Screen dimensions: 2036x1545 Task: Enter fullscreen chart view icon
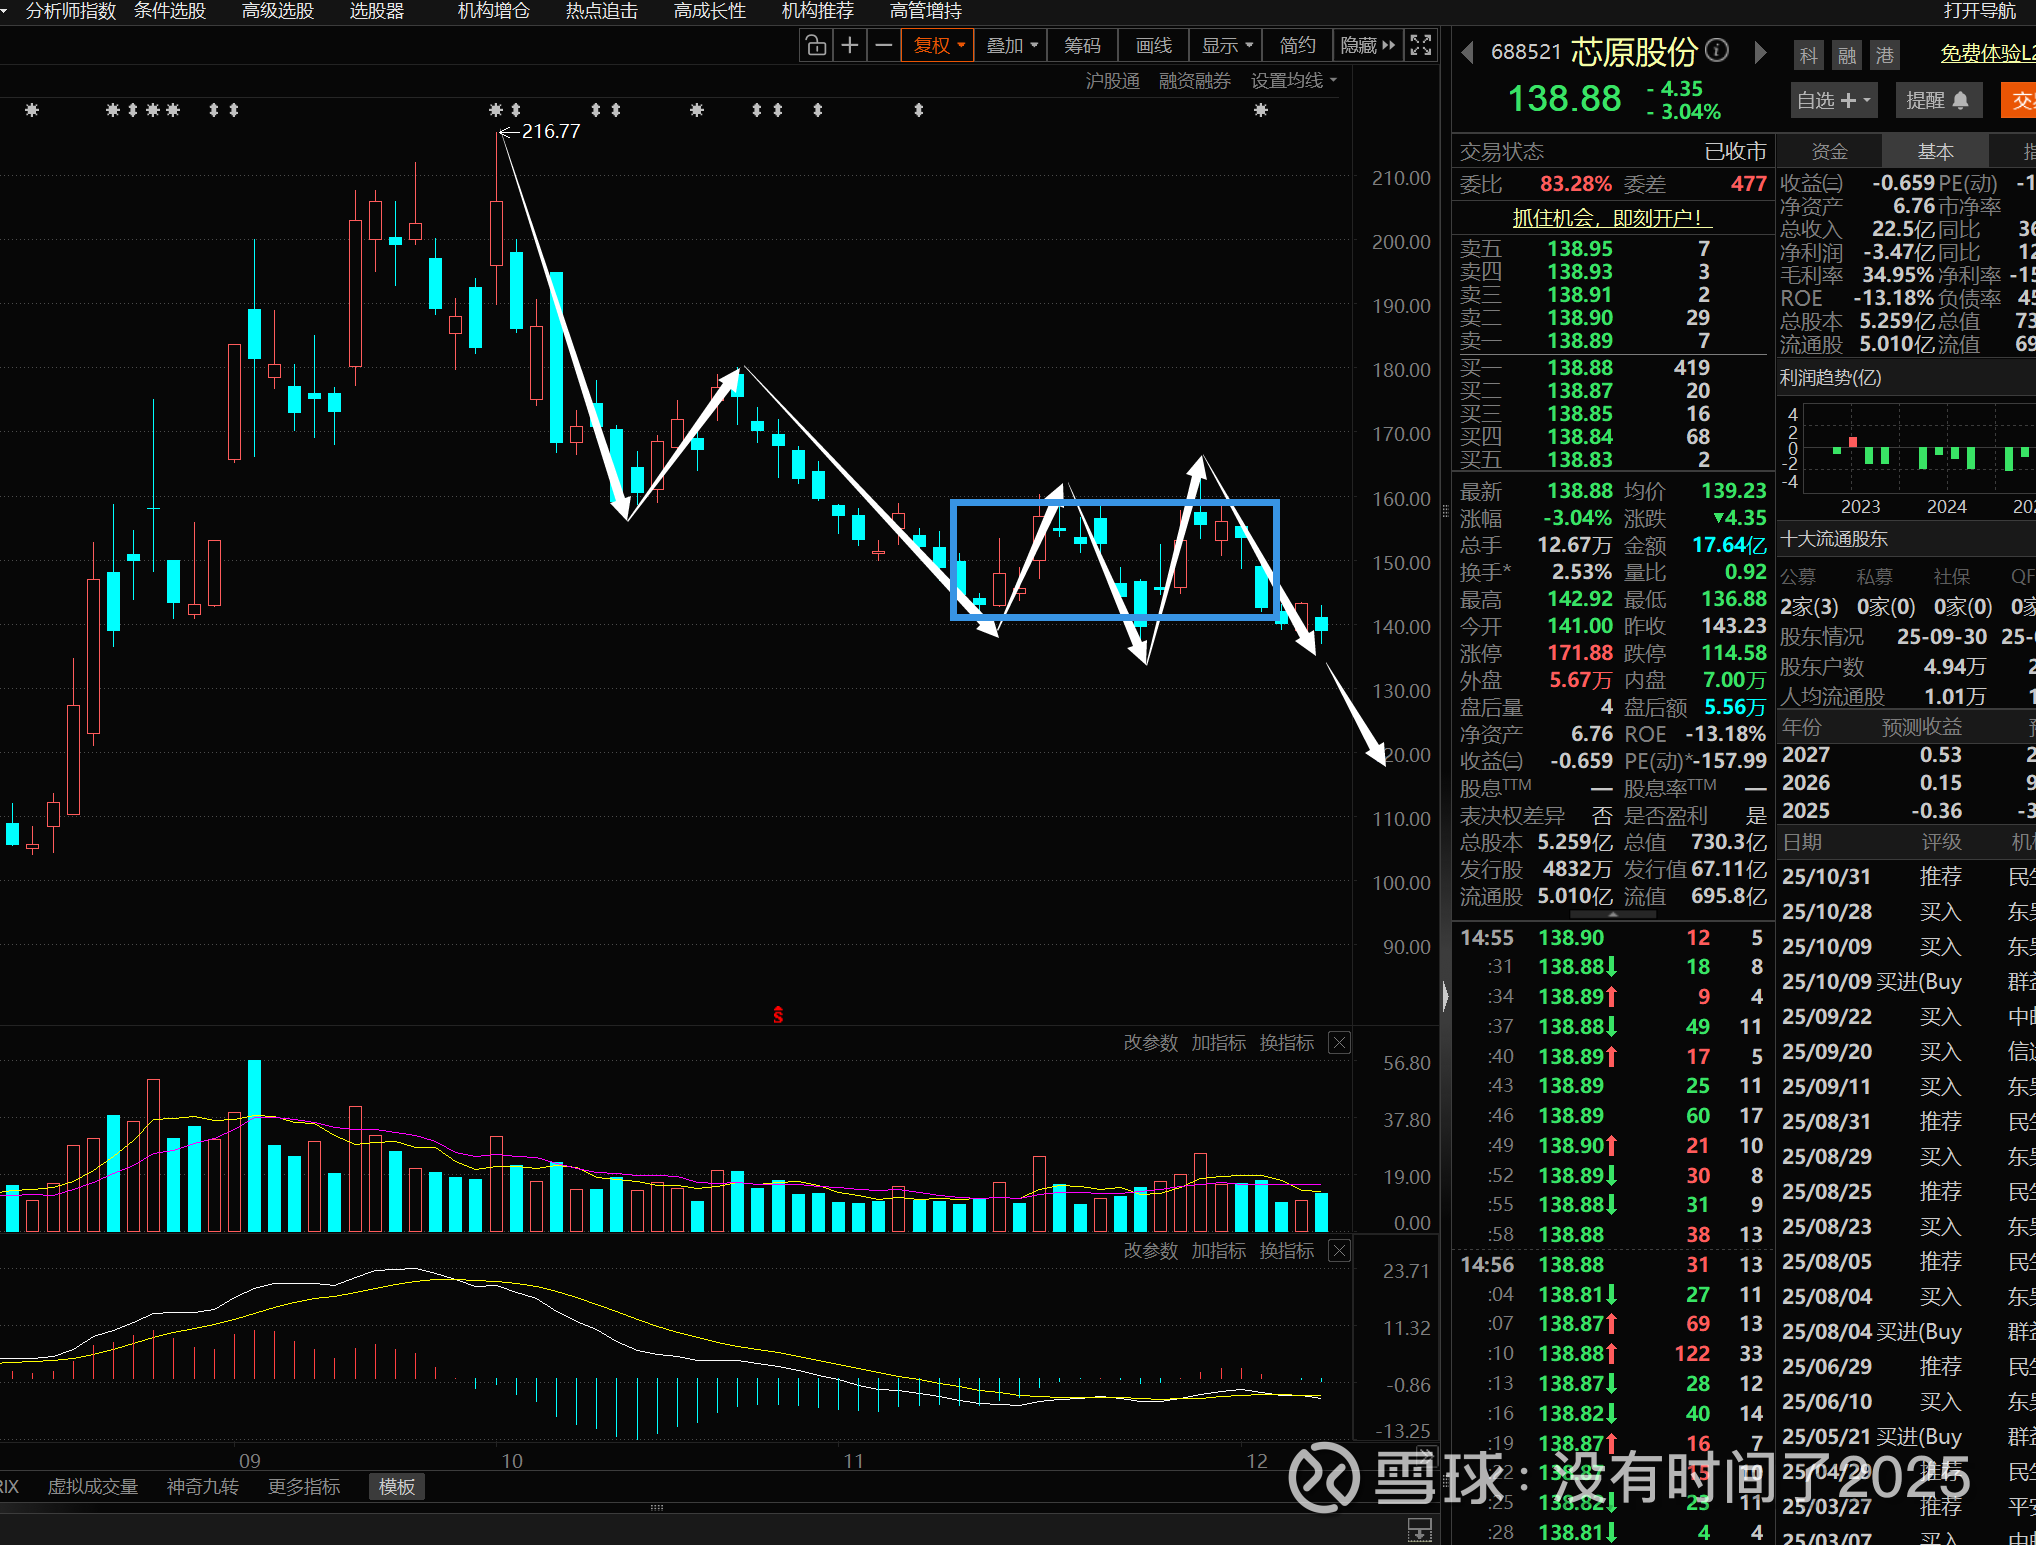coord(1420,45)
